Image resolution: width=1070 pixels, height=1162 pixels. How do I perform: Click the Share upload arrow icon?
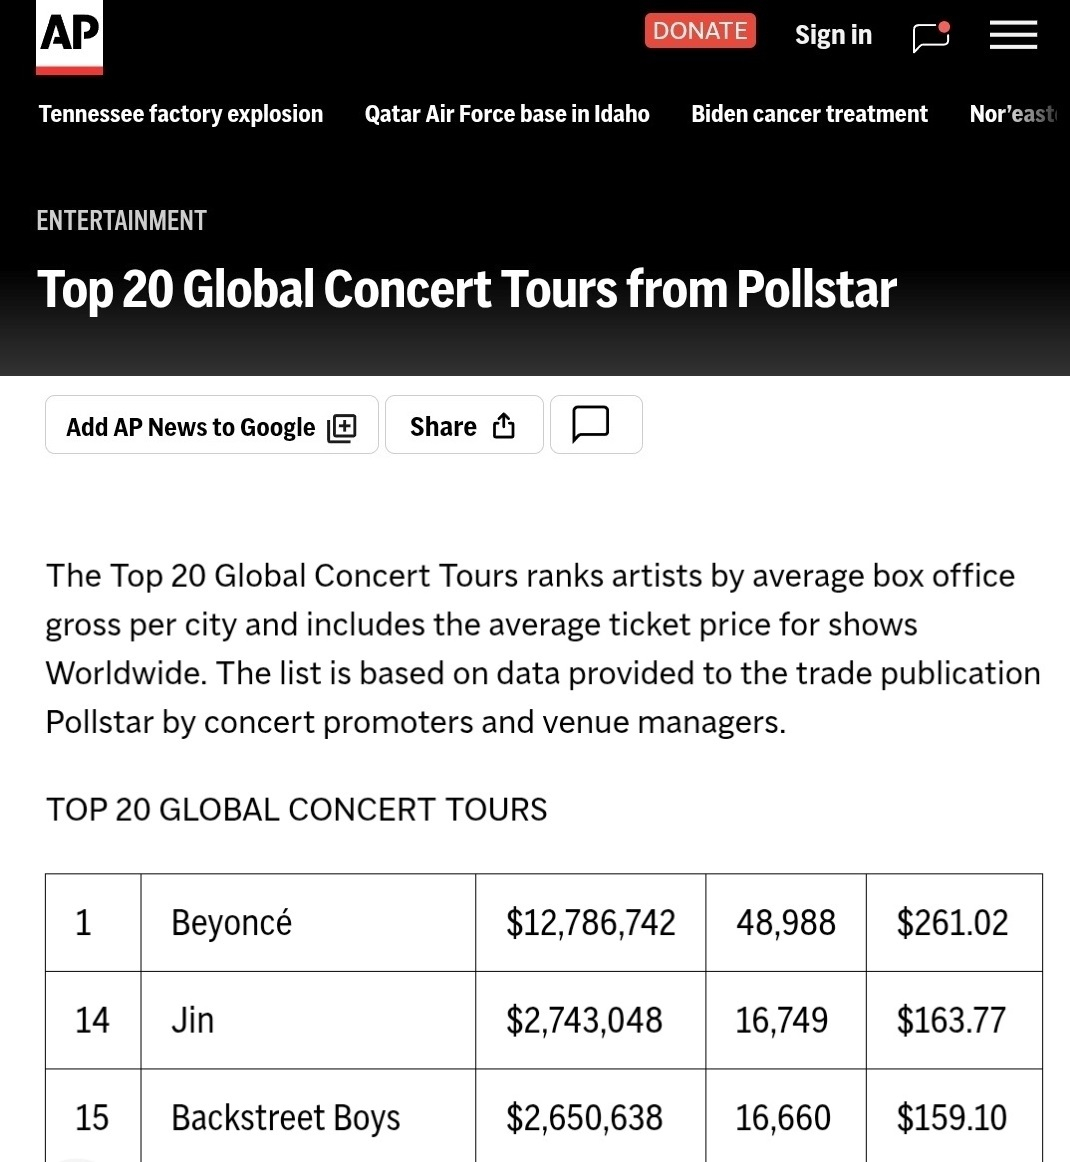point(504,426)
